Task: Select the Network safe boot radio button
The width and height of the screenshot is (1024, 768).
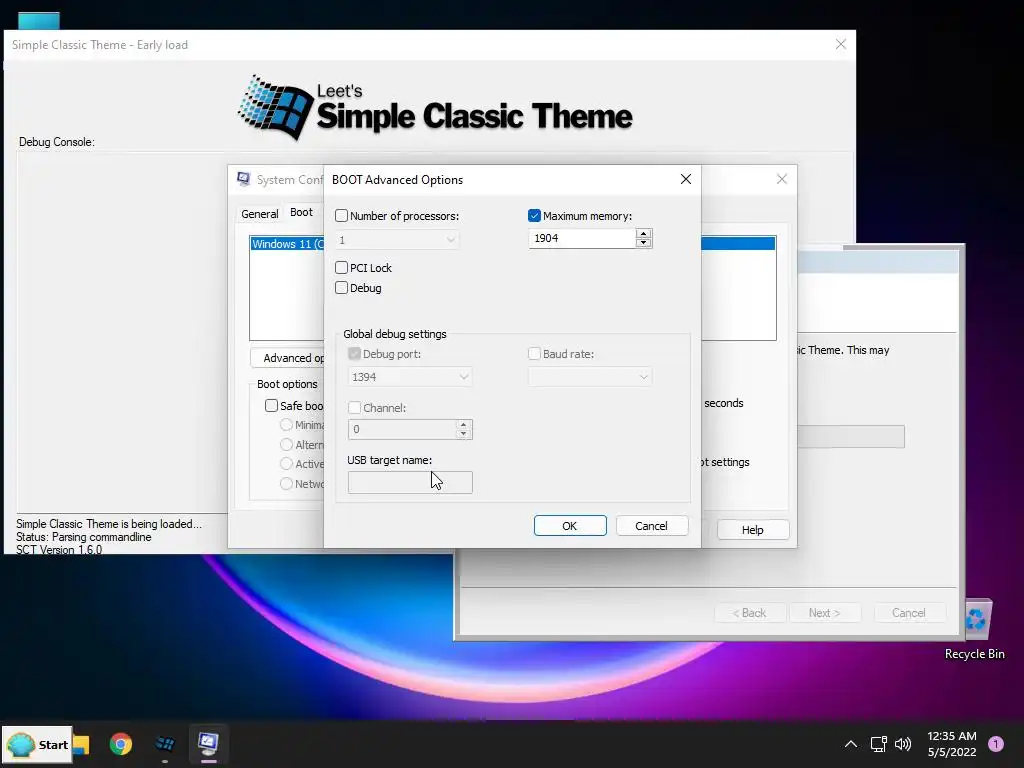Action: [x=285, y=483]
